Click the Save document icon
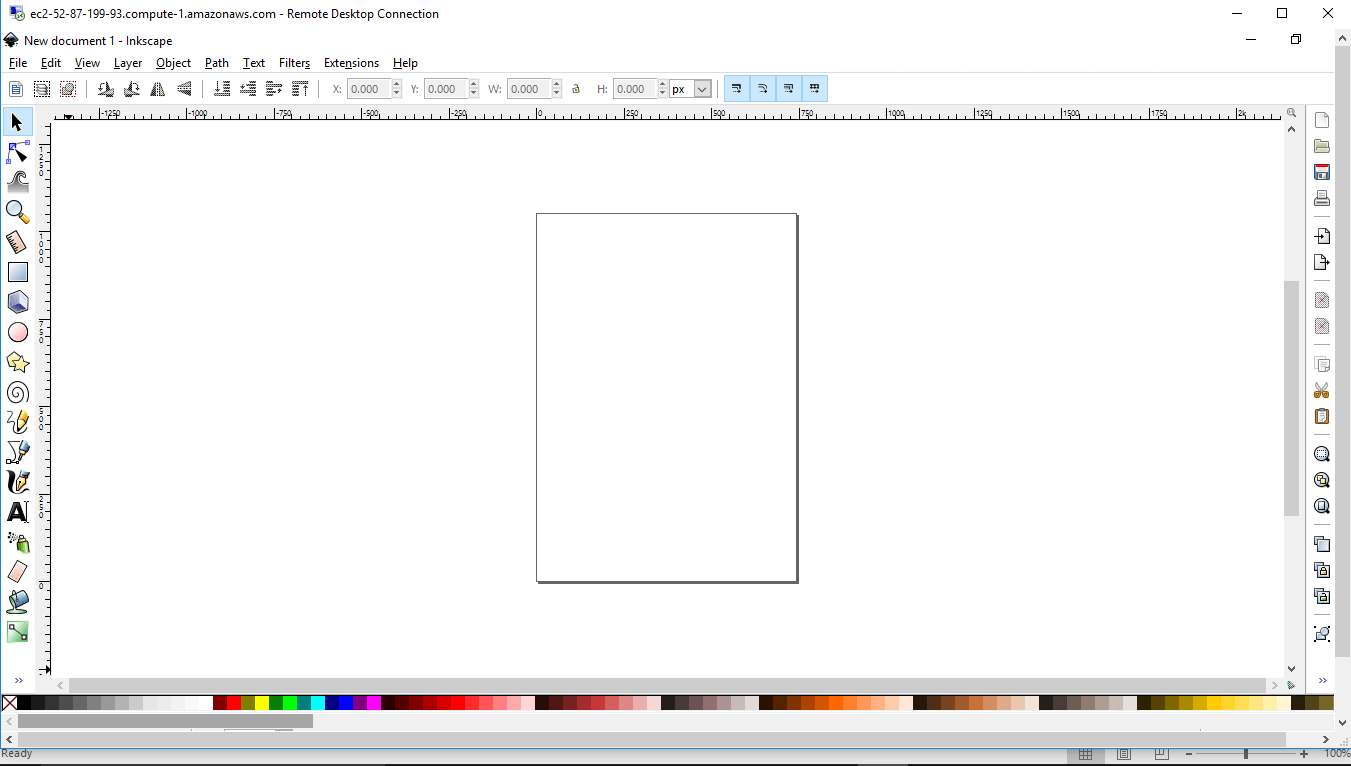The image size is (1351, 766). 1322,172
